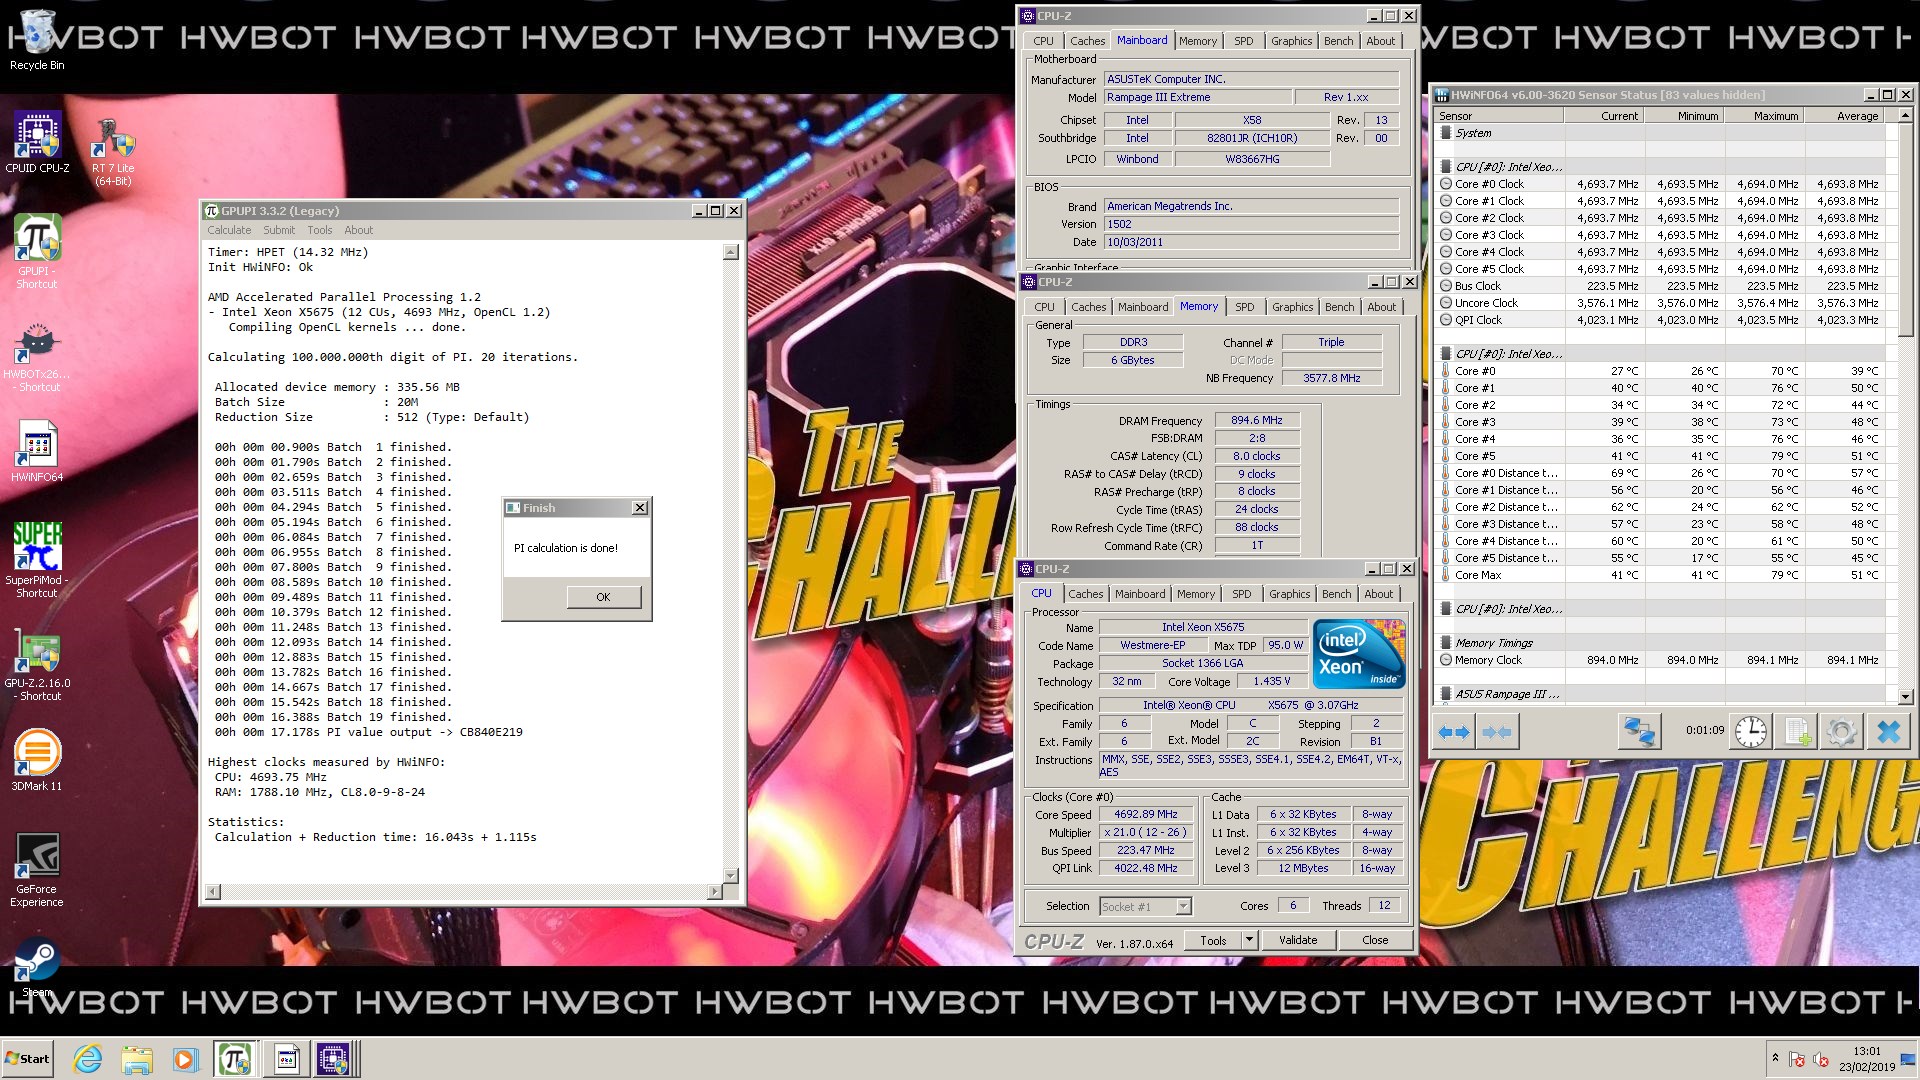The width and height of the screenshot is (1920, 1080).
Task: Launch the GPUPI desktop shortcut
Action: [37, 251]
